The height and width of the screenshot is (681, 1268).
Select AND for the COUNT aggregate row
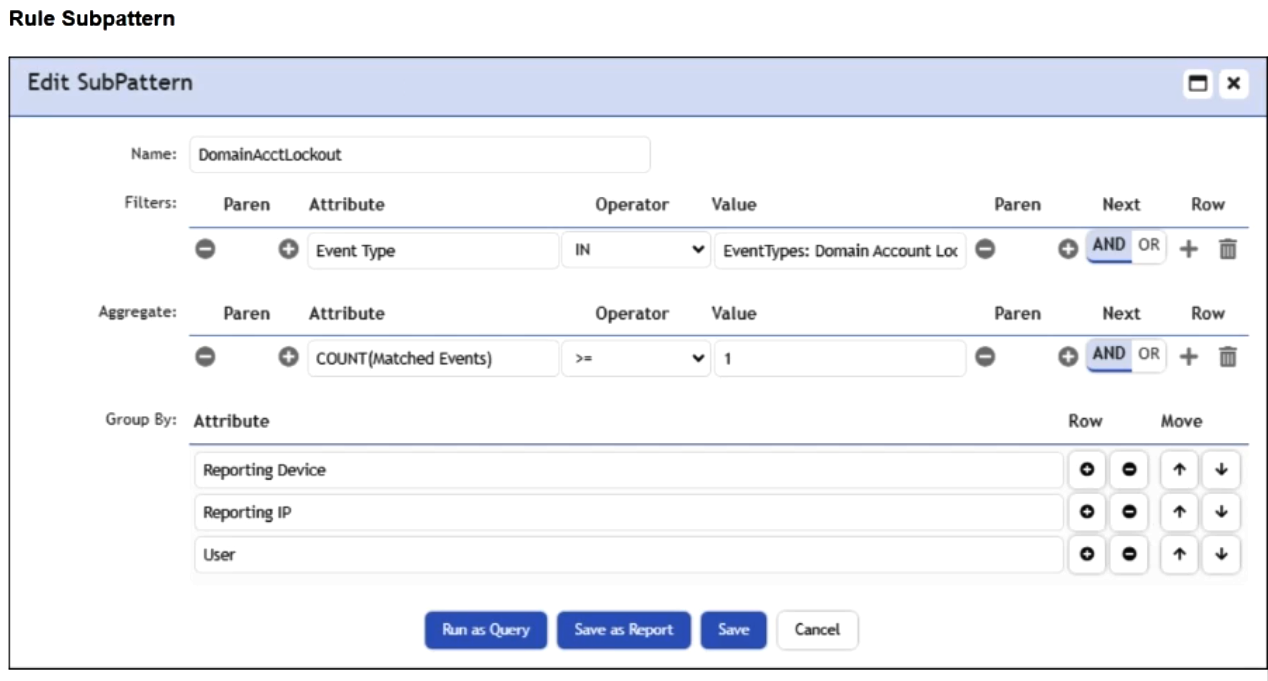[1109, 355]
